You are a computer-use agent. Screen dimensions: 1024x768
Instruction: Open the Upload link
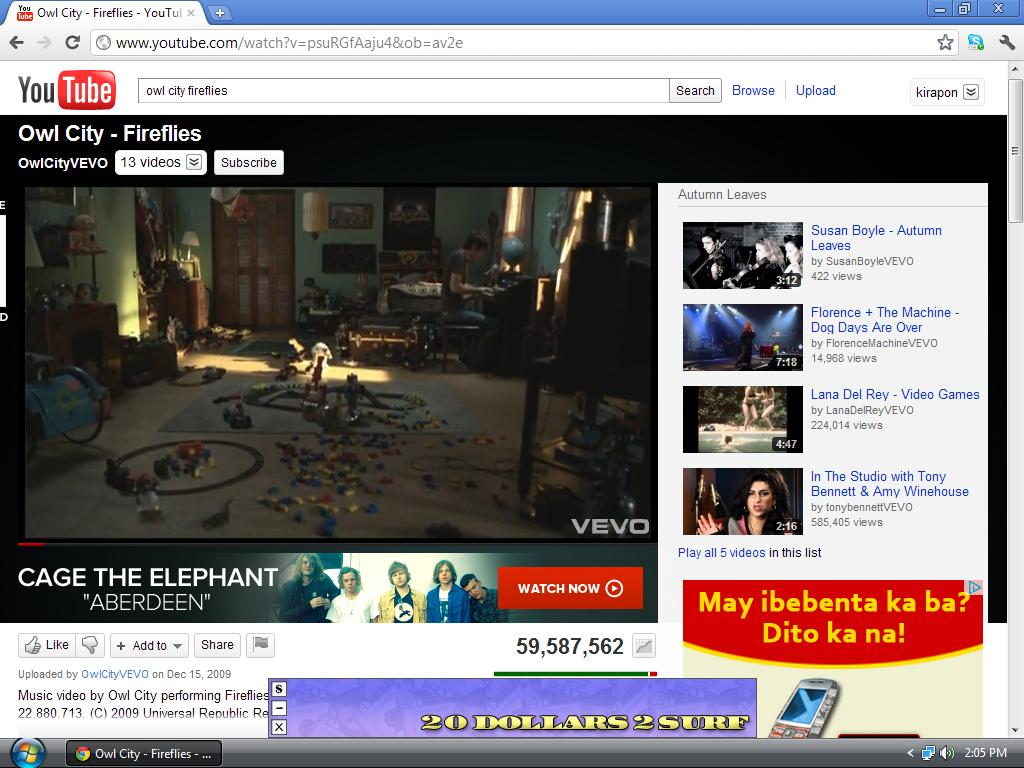pos(816,91)
